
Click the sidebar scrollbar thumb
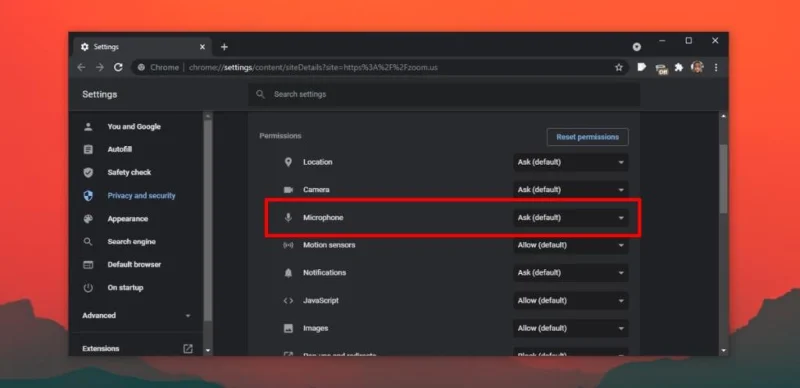pyautogui.click(x=208, y=220)
